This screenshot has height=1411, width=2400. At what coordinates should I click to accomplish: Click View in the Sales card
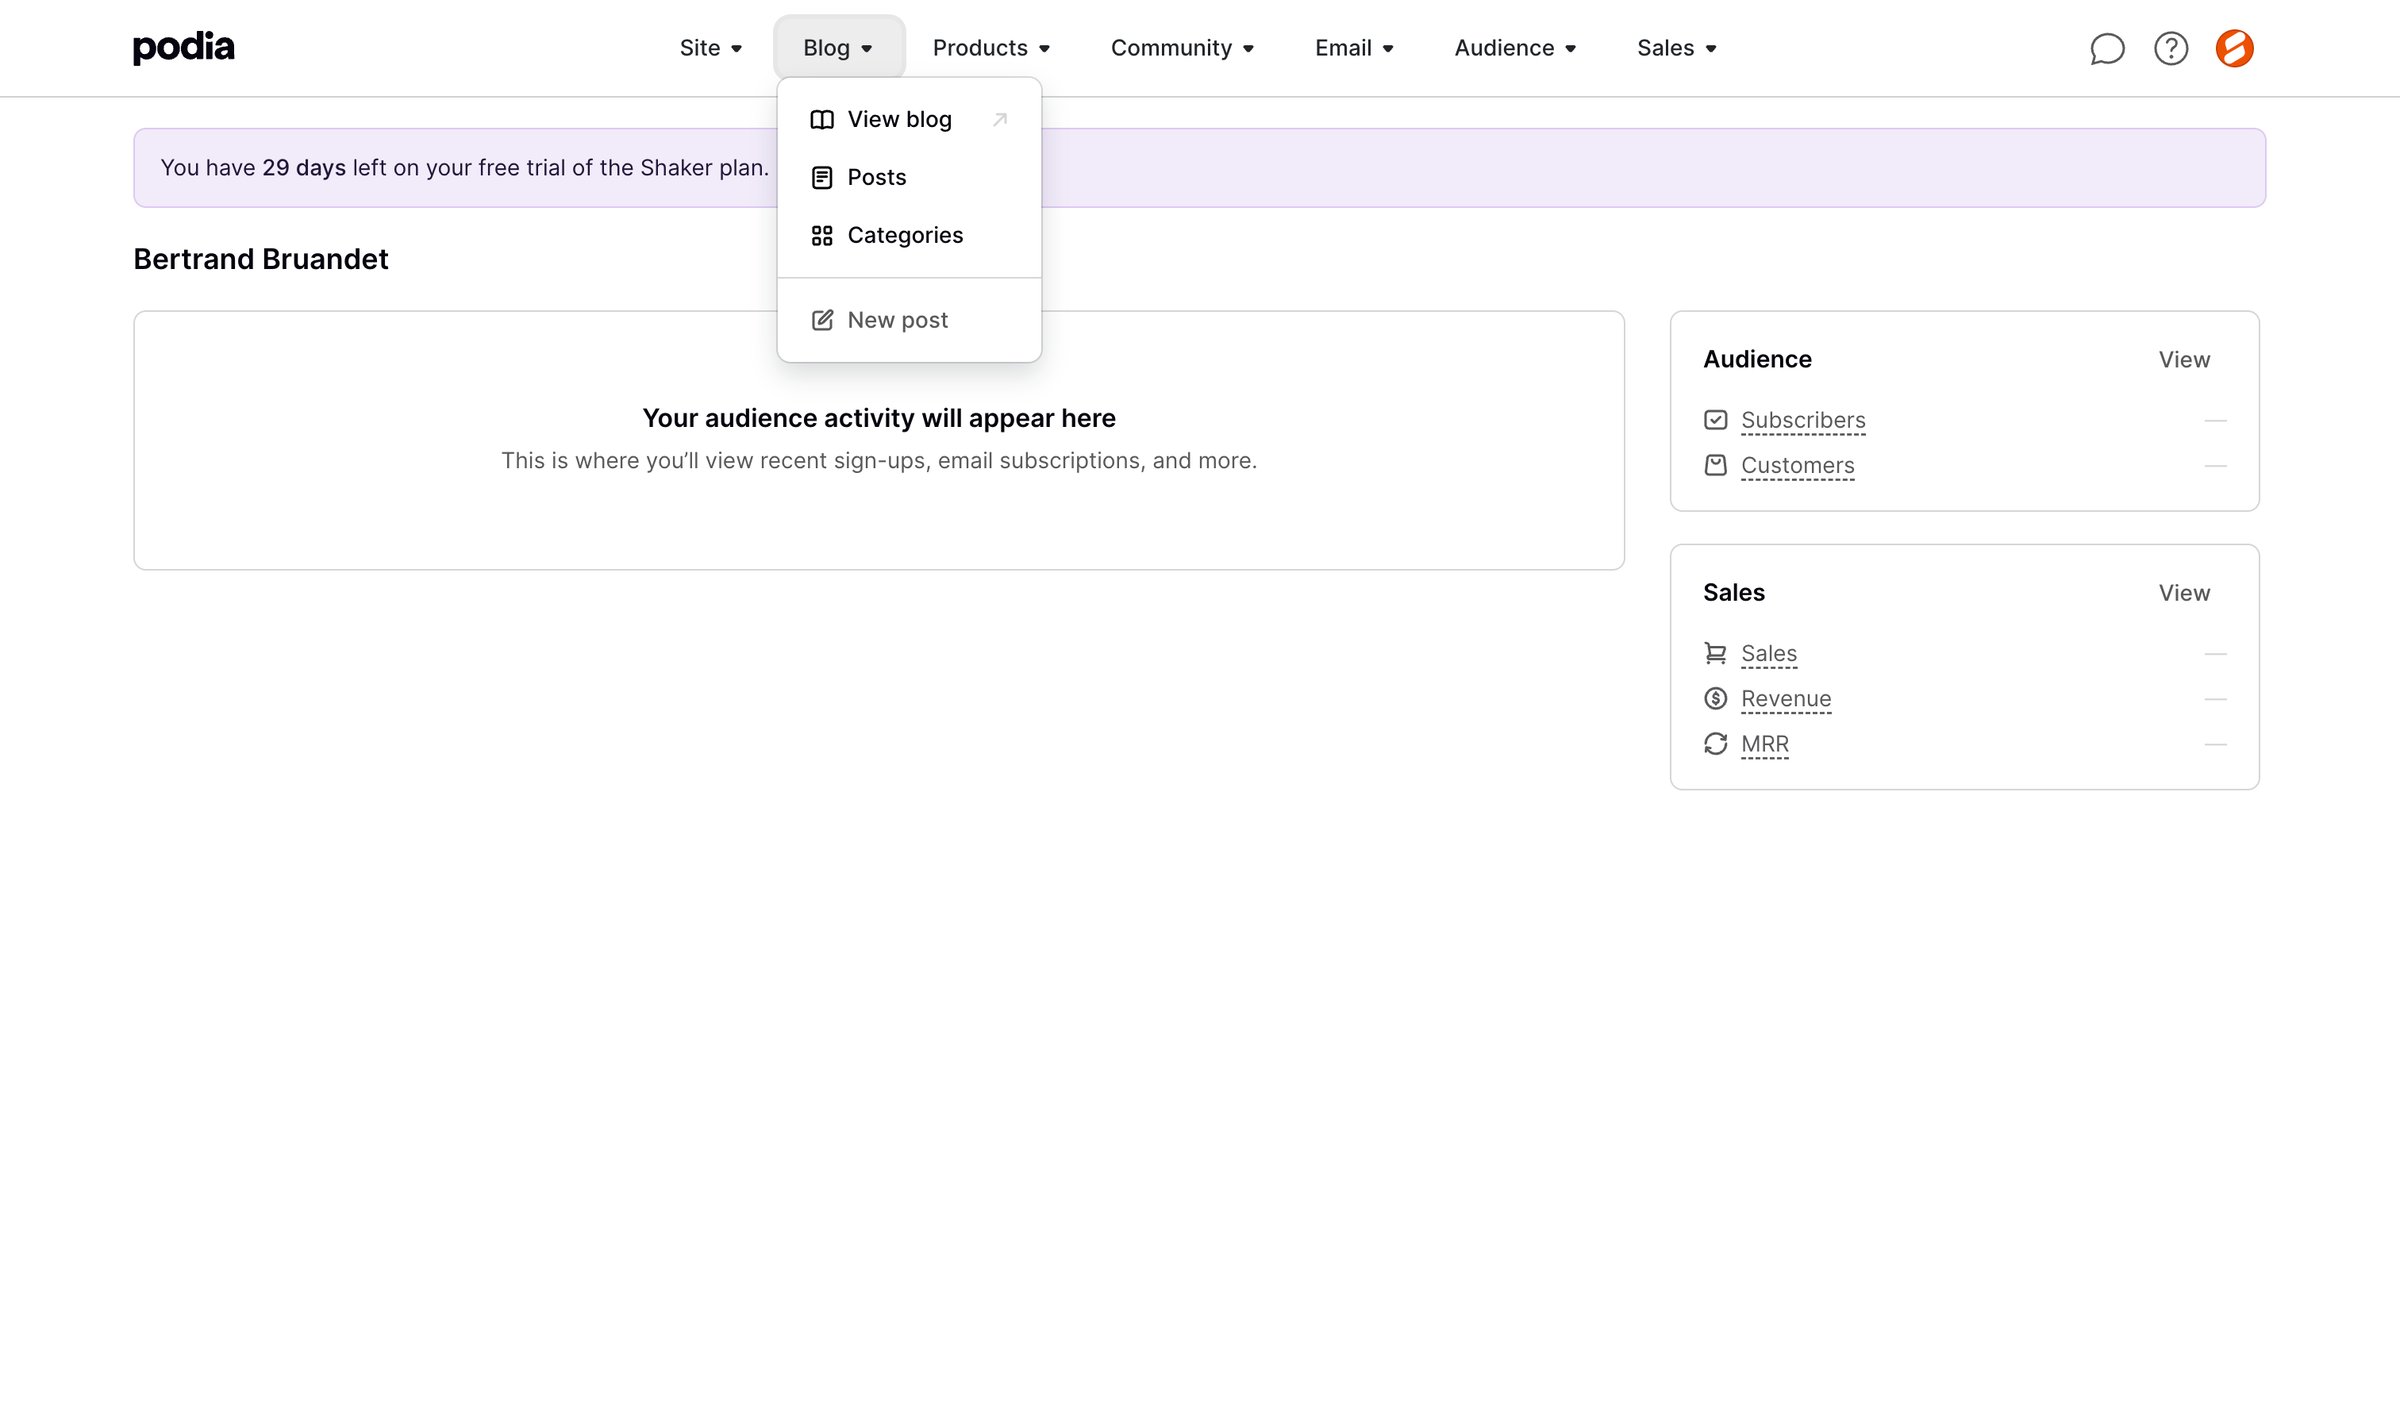pyautogui.click(x=2184, y=593)
